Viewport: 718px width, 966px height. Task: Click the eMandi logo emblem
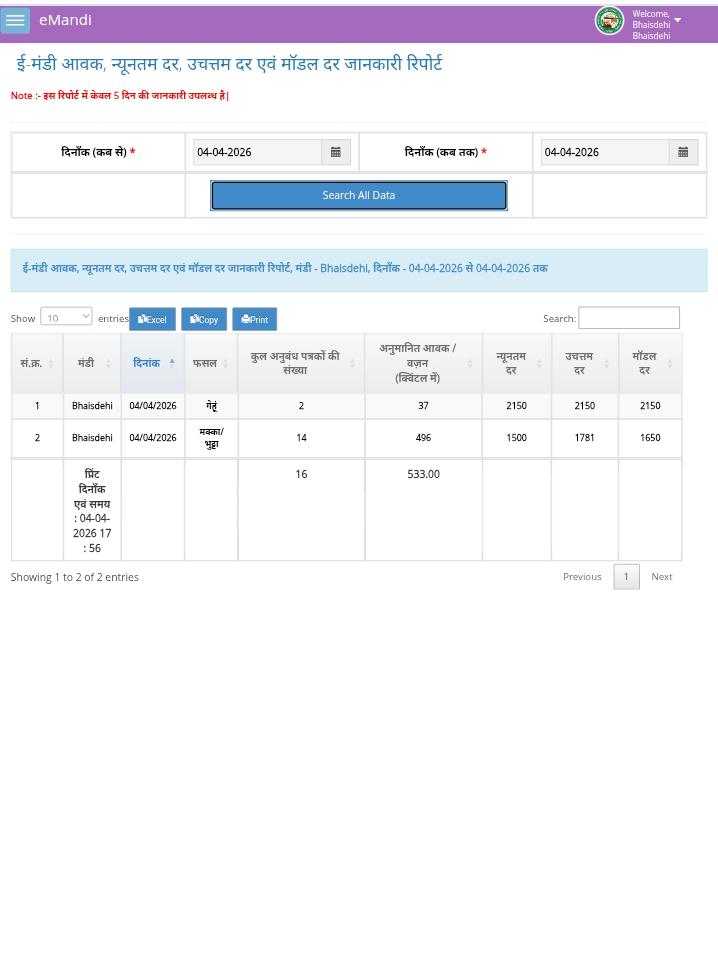coord(608,21)
